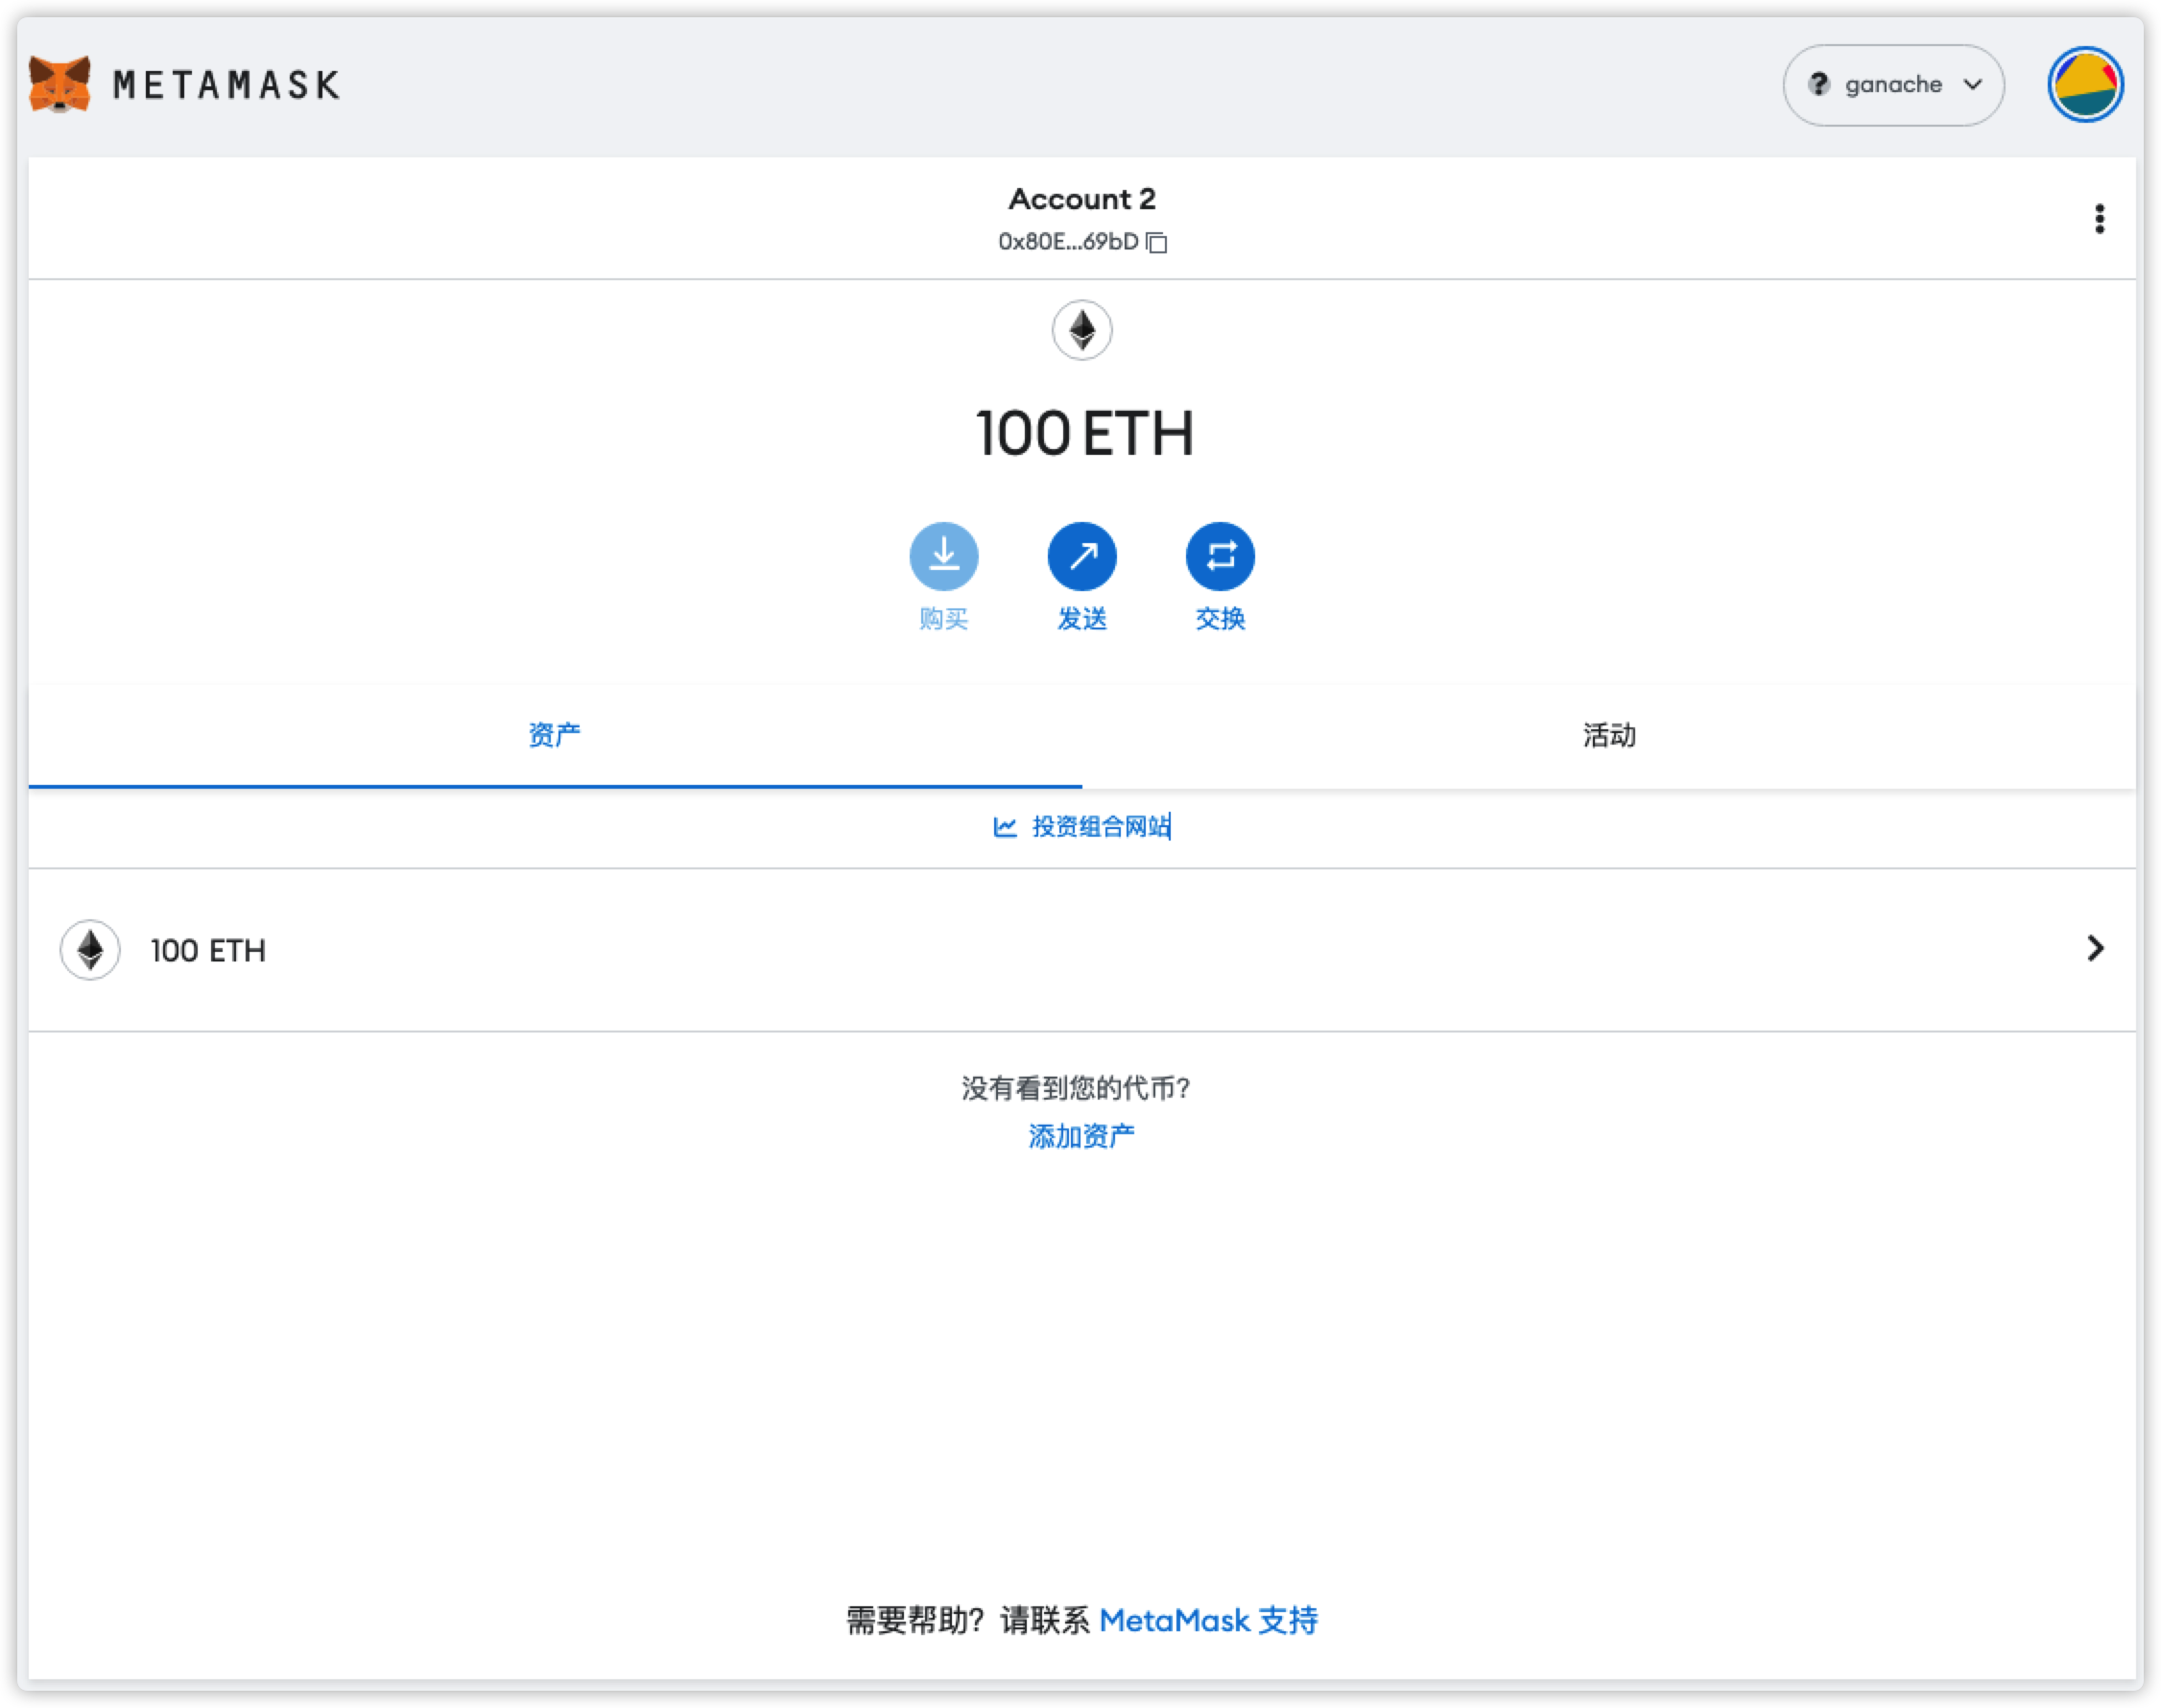Open the 投资组合网站 portfolio link
The image size is (2161, 1708).
click(x=1100, y=826)
